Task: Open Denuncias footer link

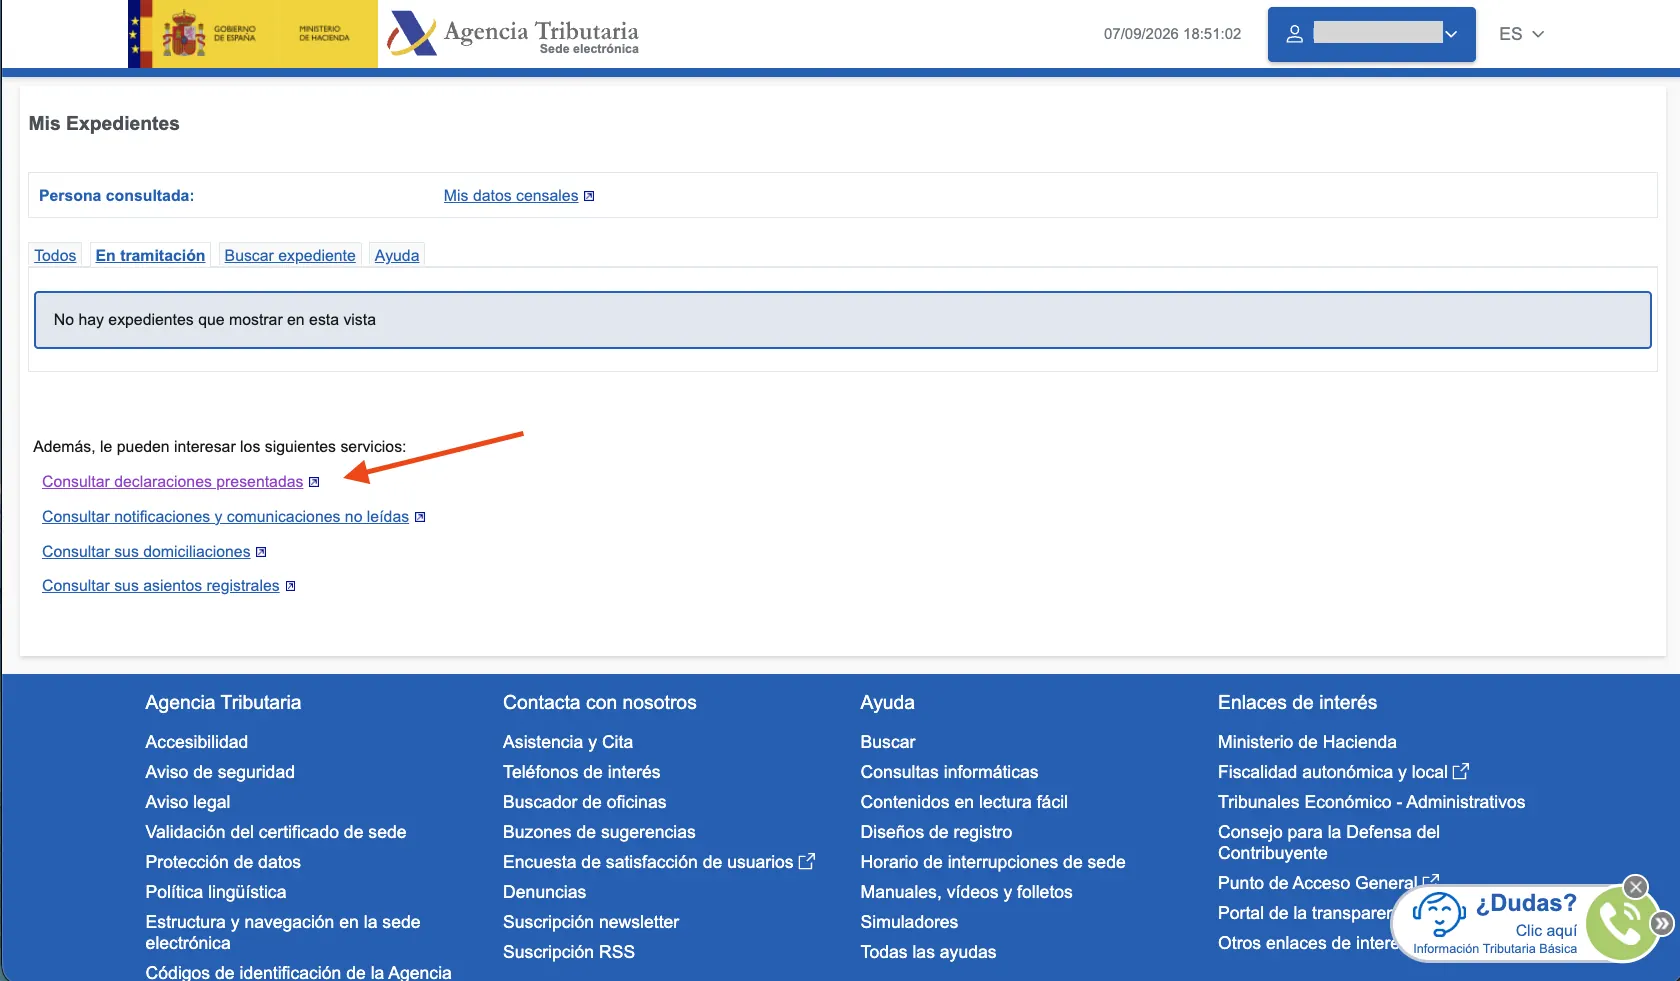Action: click(x=544, y=892)
